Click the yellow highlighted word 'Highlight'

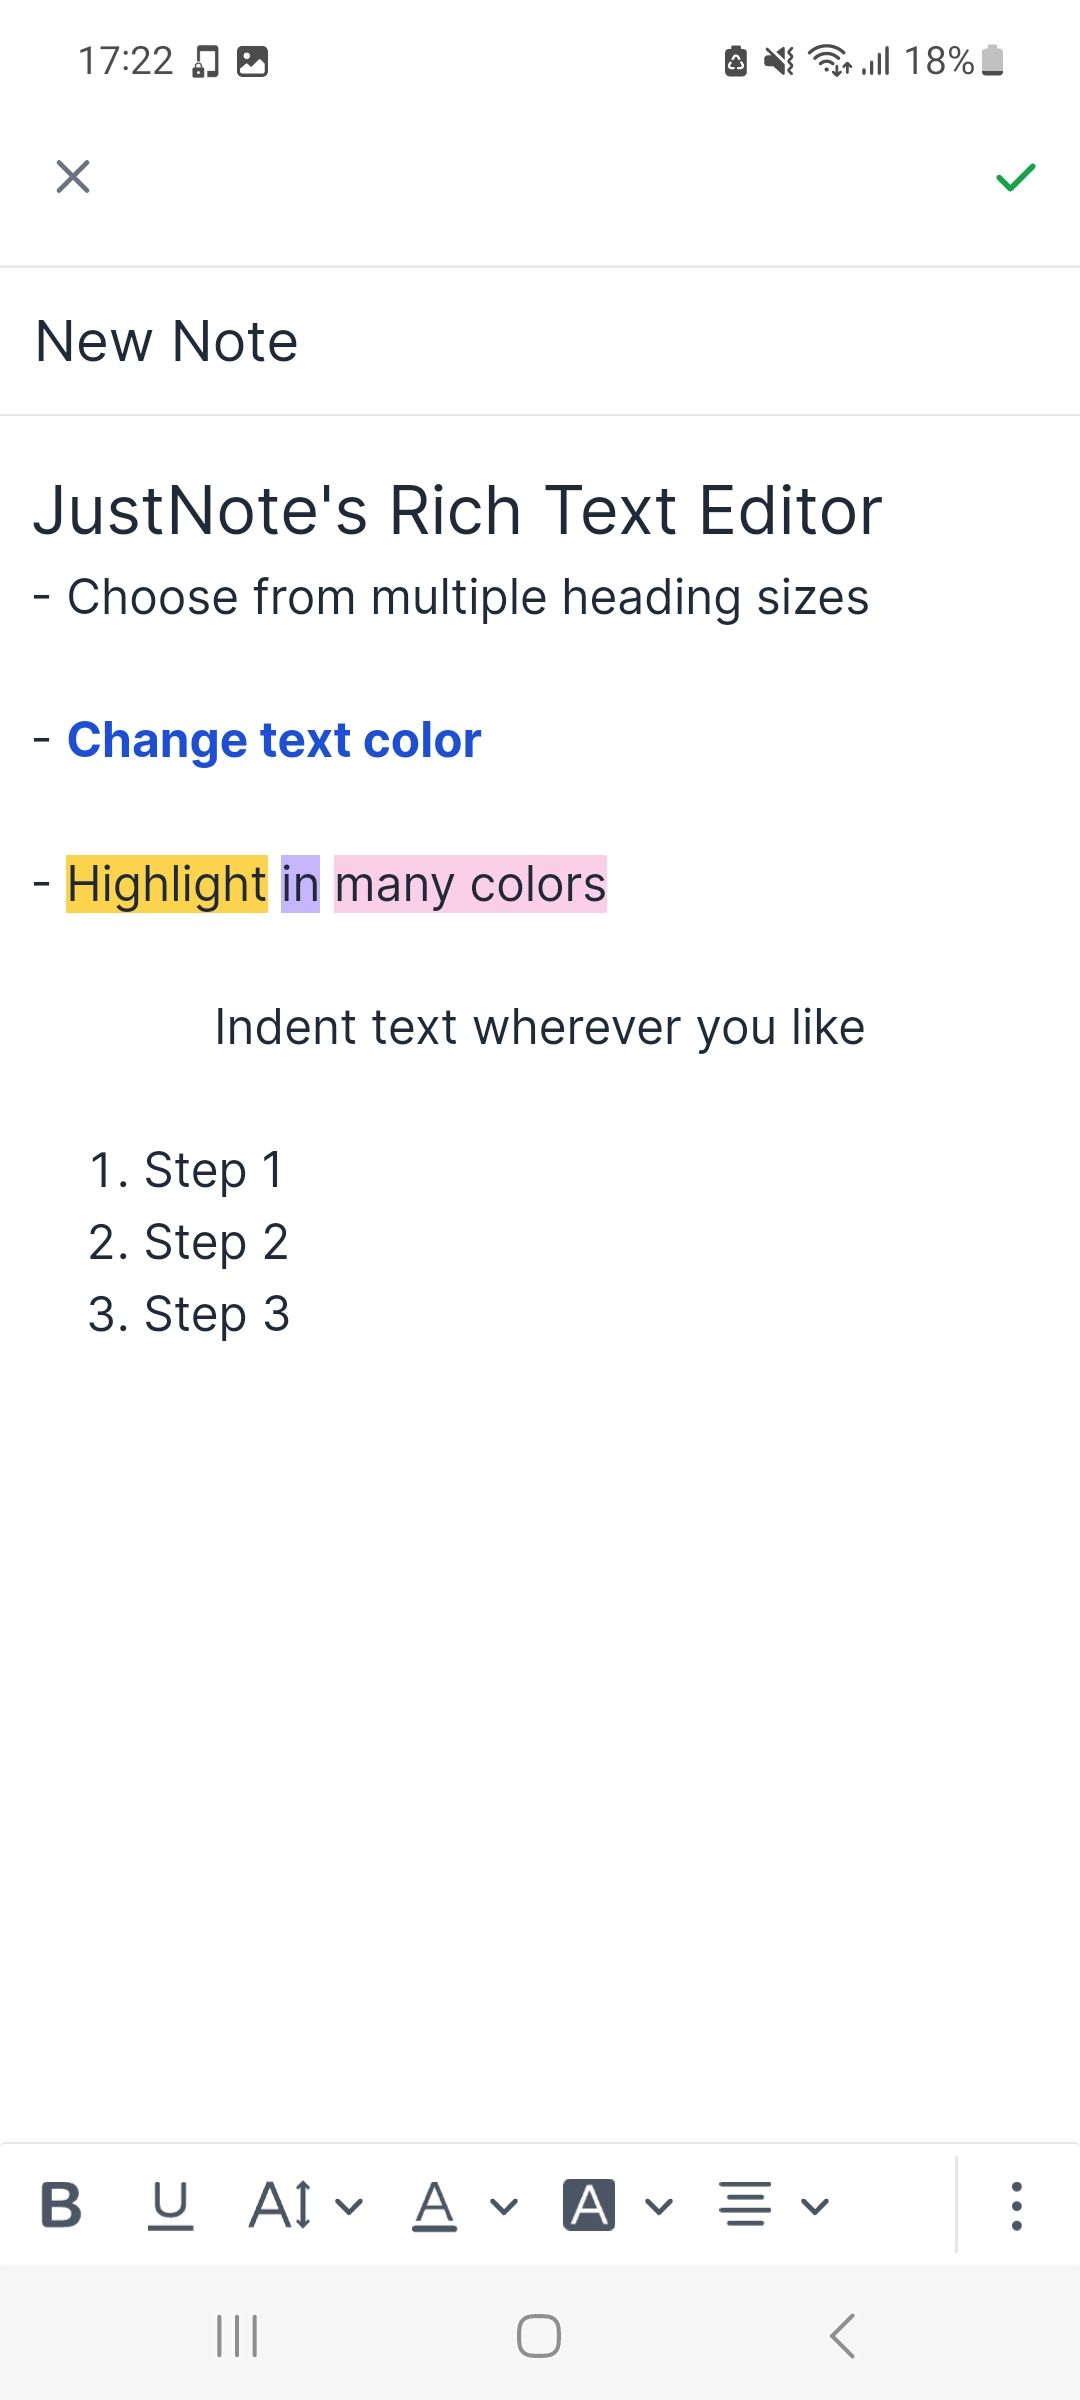coord(164,883)
